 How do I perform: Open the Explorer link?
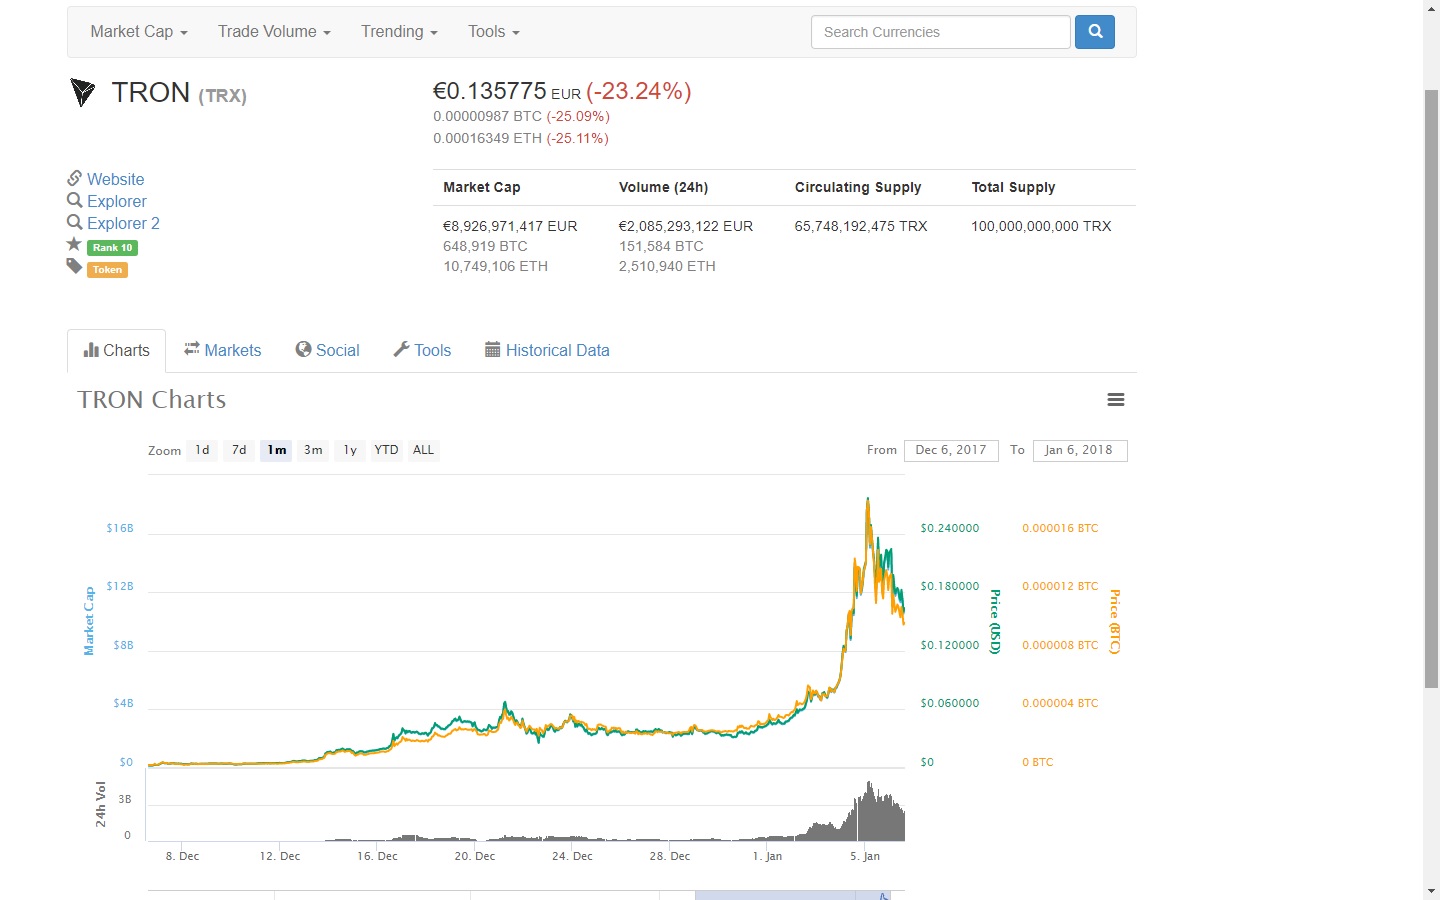click(116, 201)
